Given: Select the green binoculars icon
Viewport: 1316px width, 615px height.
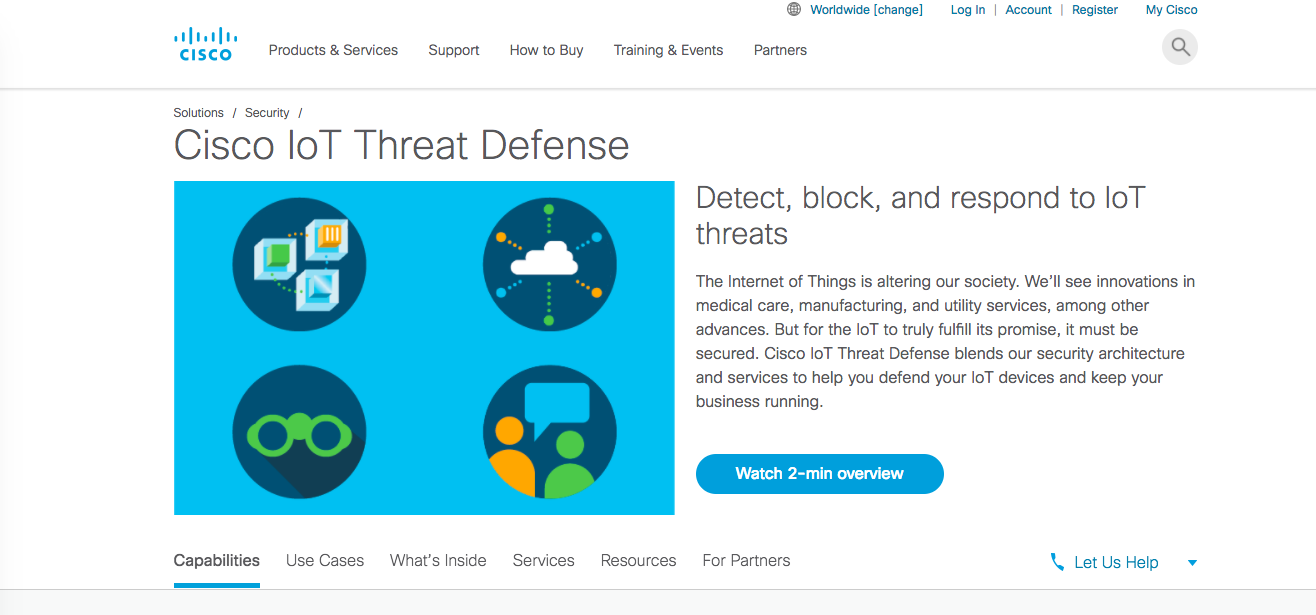Looking at the screenshot, I should pyautogui.click(x=299, y=432).
